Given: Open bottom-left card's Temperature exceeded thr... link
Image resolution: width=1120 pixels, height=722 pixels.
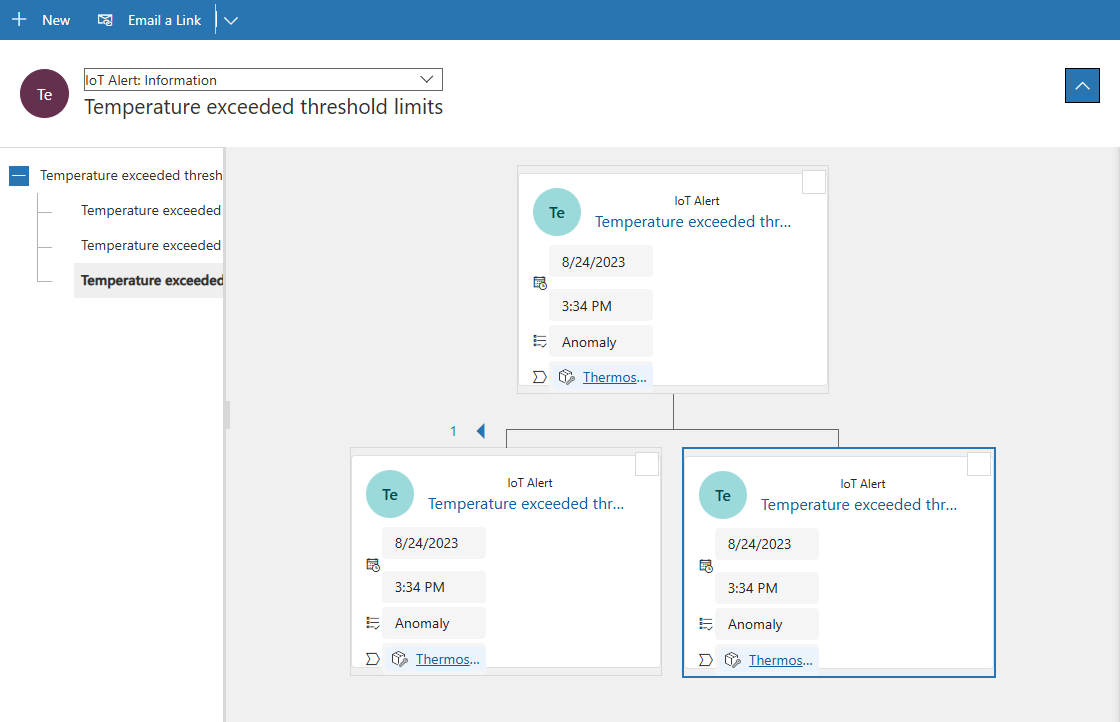Looking at the screenshot, I should coord(526,504).
